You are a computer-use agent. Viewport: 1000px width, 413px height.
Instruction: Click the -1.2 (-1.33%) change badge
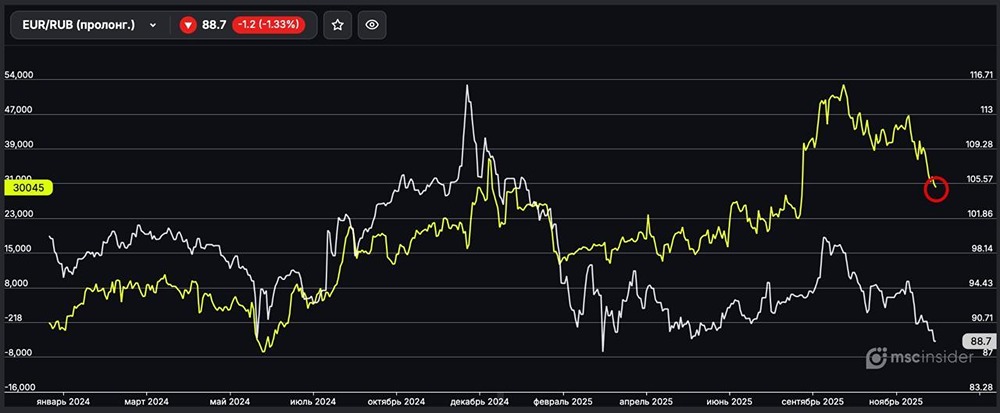pyautogui.click(x=269, y=25)
